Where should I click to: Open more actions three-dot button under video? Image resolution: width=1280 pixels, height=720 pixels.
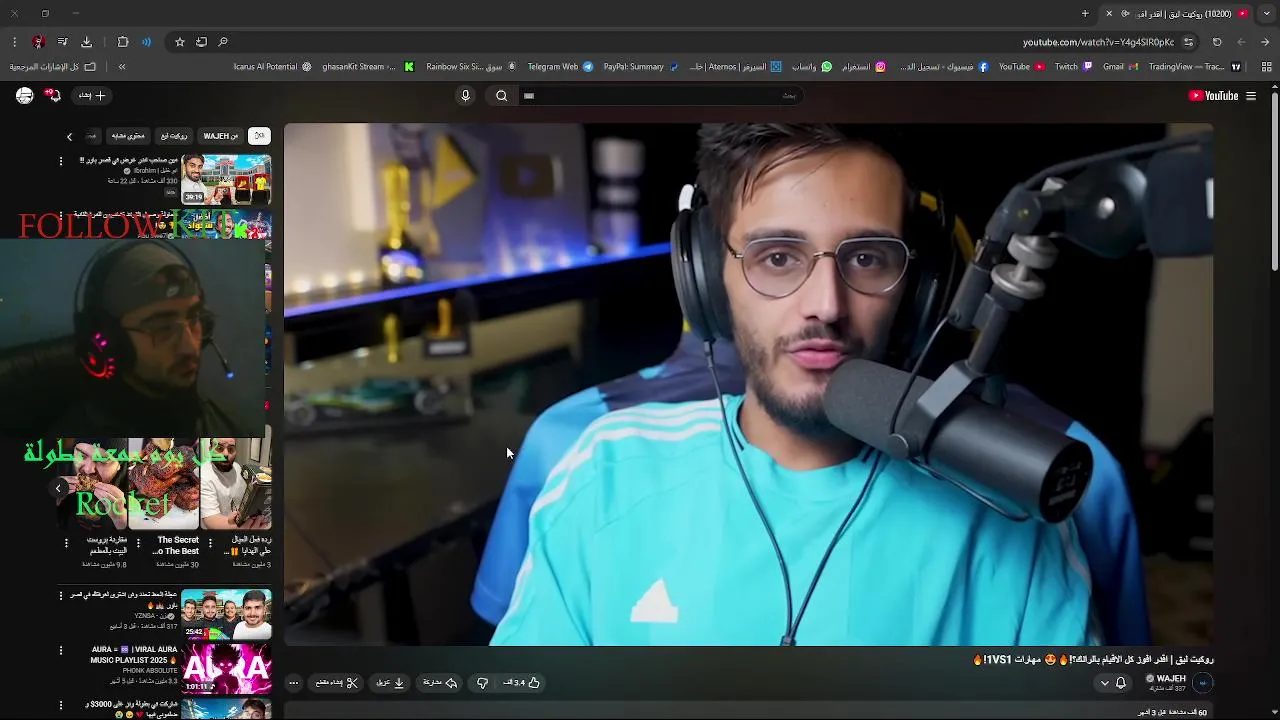click(x=293, y=683)
